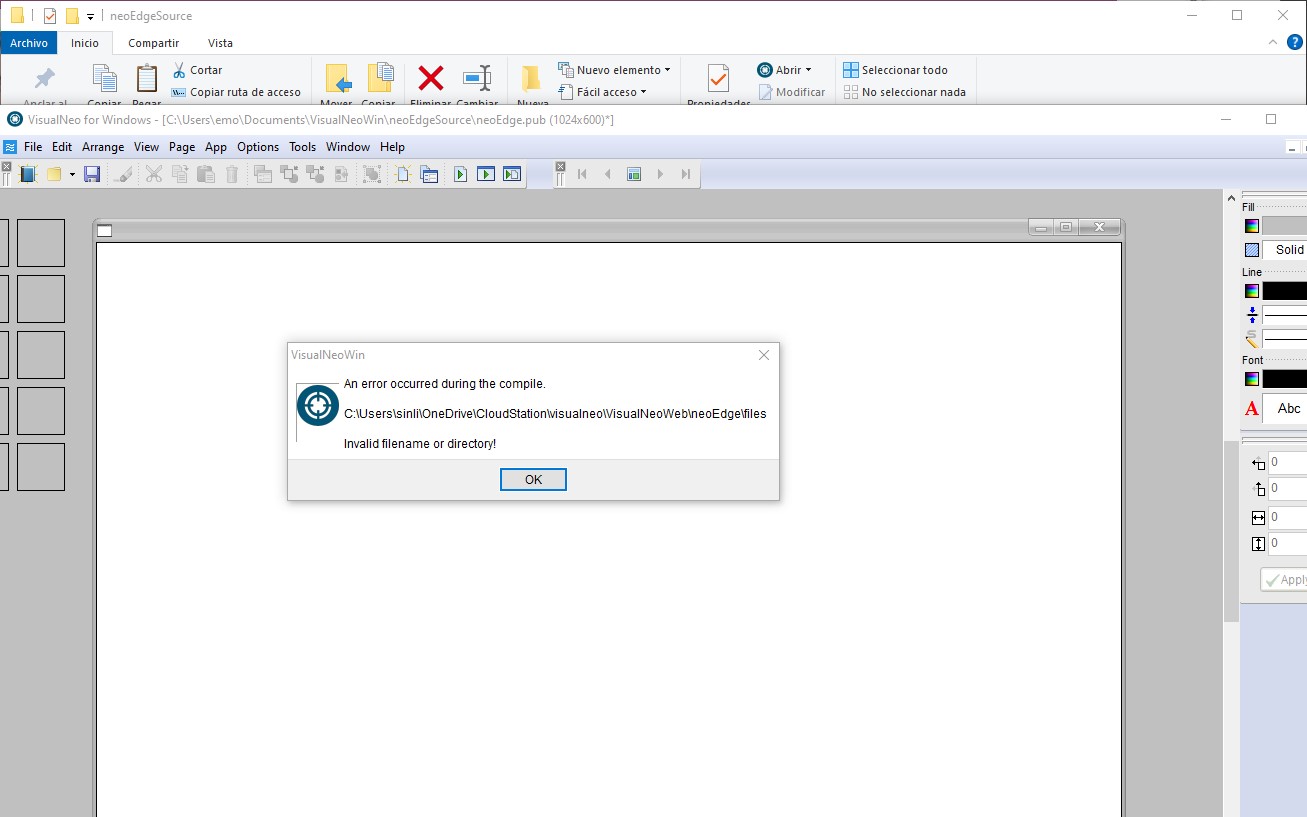Click the New Publication book icon
The width and height of the screenshot is (1307, 817).
coord(28,174)
